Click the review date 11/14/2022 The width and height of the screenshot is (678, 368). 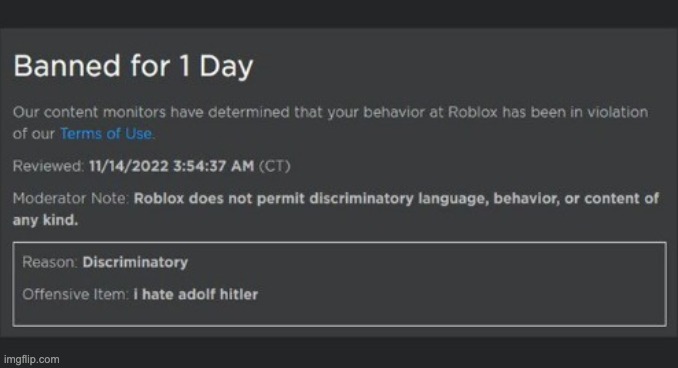point(128,166)
